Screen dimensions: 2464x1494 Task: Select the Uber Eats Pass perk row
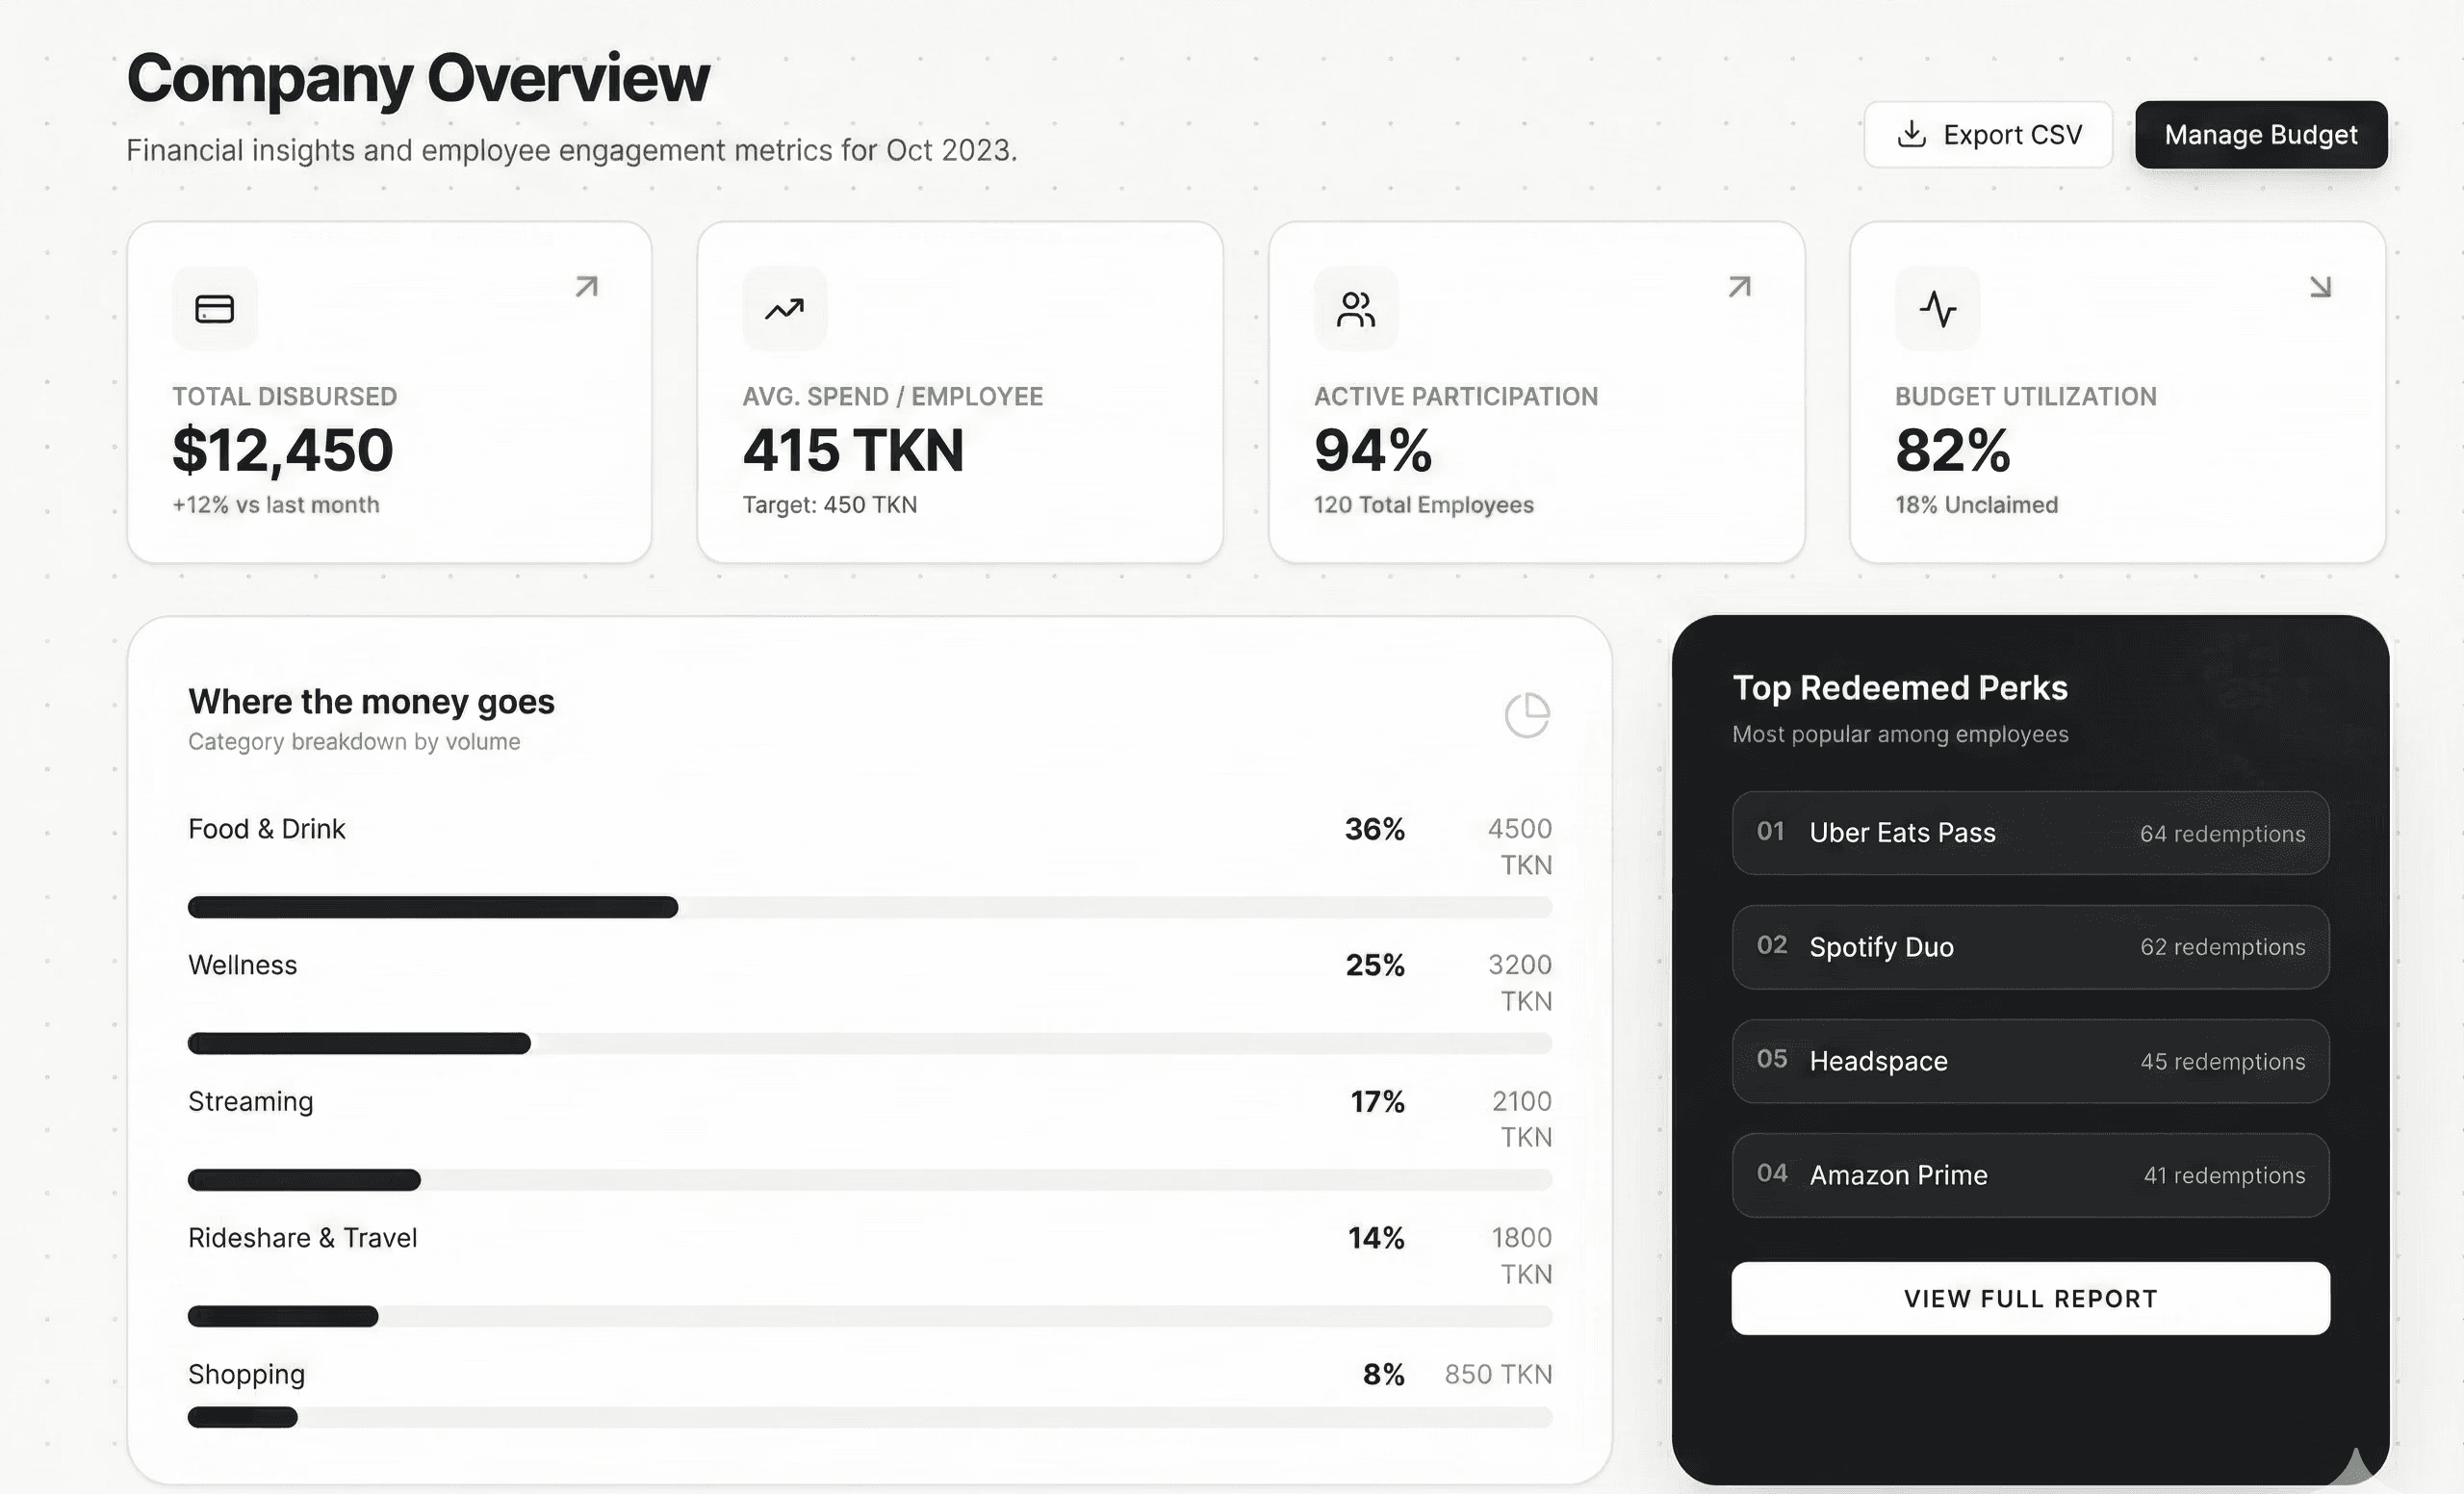coord(2030,833)
